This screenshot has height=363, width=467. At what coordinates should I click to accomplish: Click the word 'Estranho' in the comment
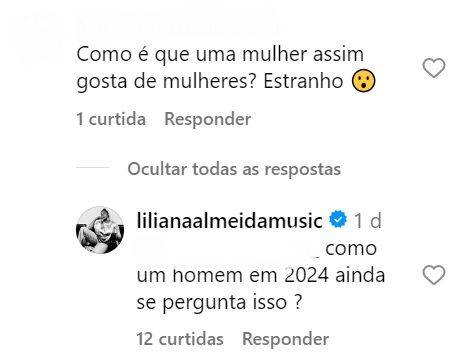(303, 81)
